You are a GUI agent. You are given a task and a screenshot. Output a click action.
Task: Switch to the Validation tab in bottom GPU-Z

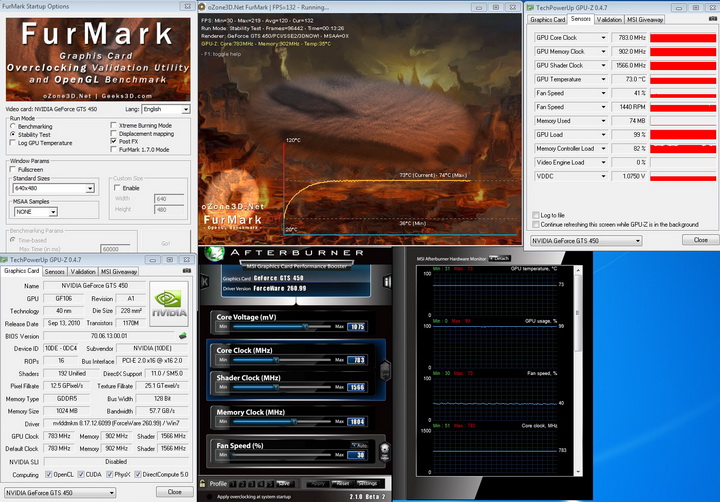83,271
